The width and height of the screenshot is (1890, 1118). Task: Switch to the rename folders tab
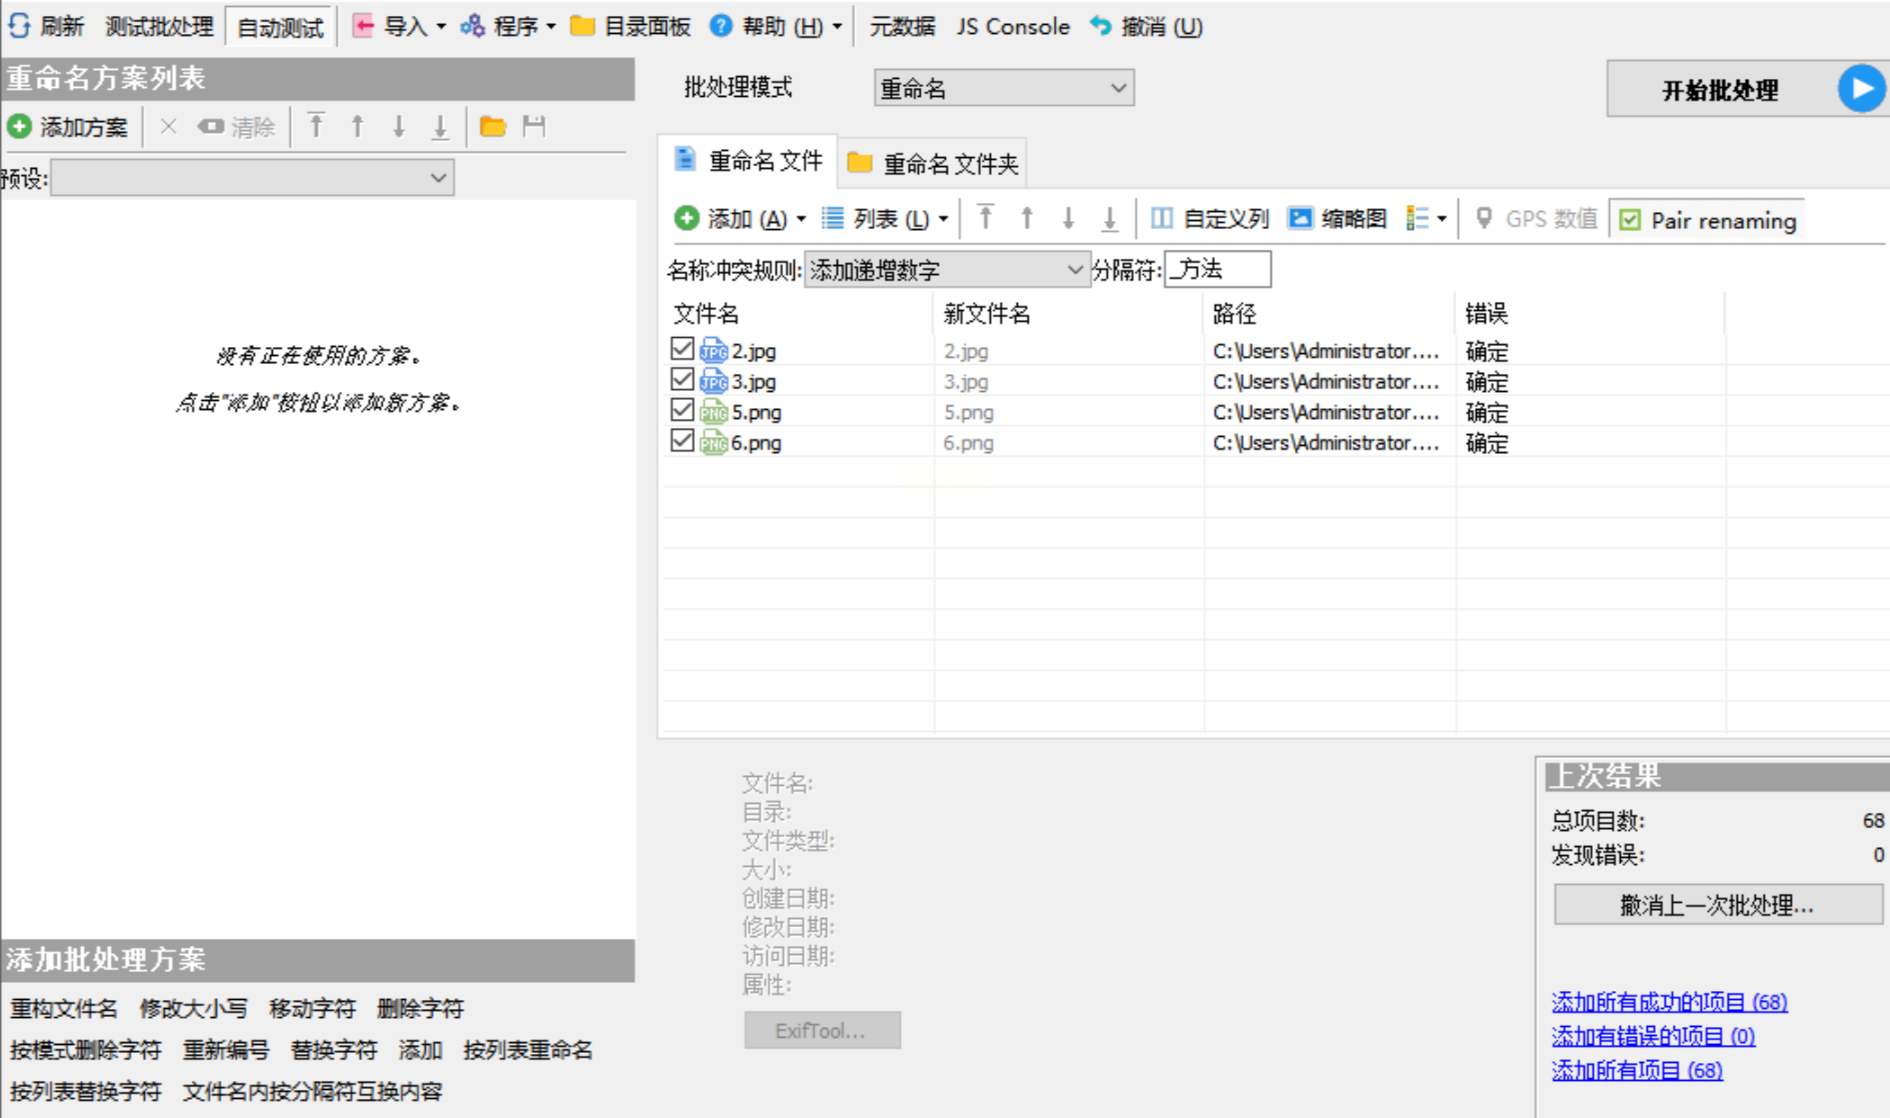click(932, 163)
